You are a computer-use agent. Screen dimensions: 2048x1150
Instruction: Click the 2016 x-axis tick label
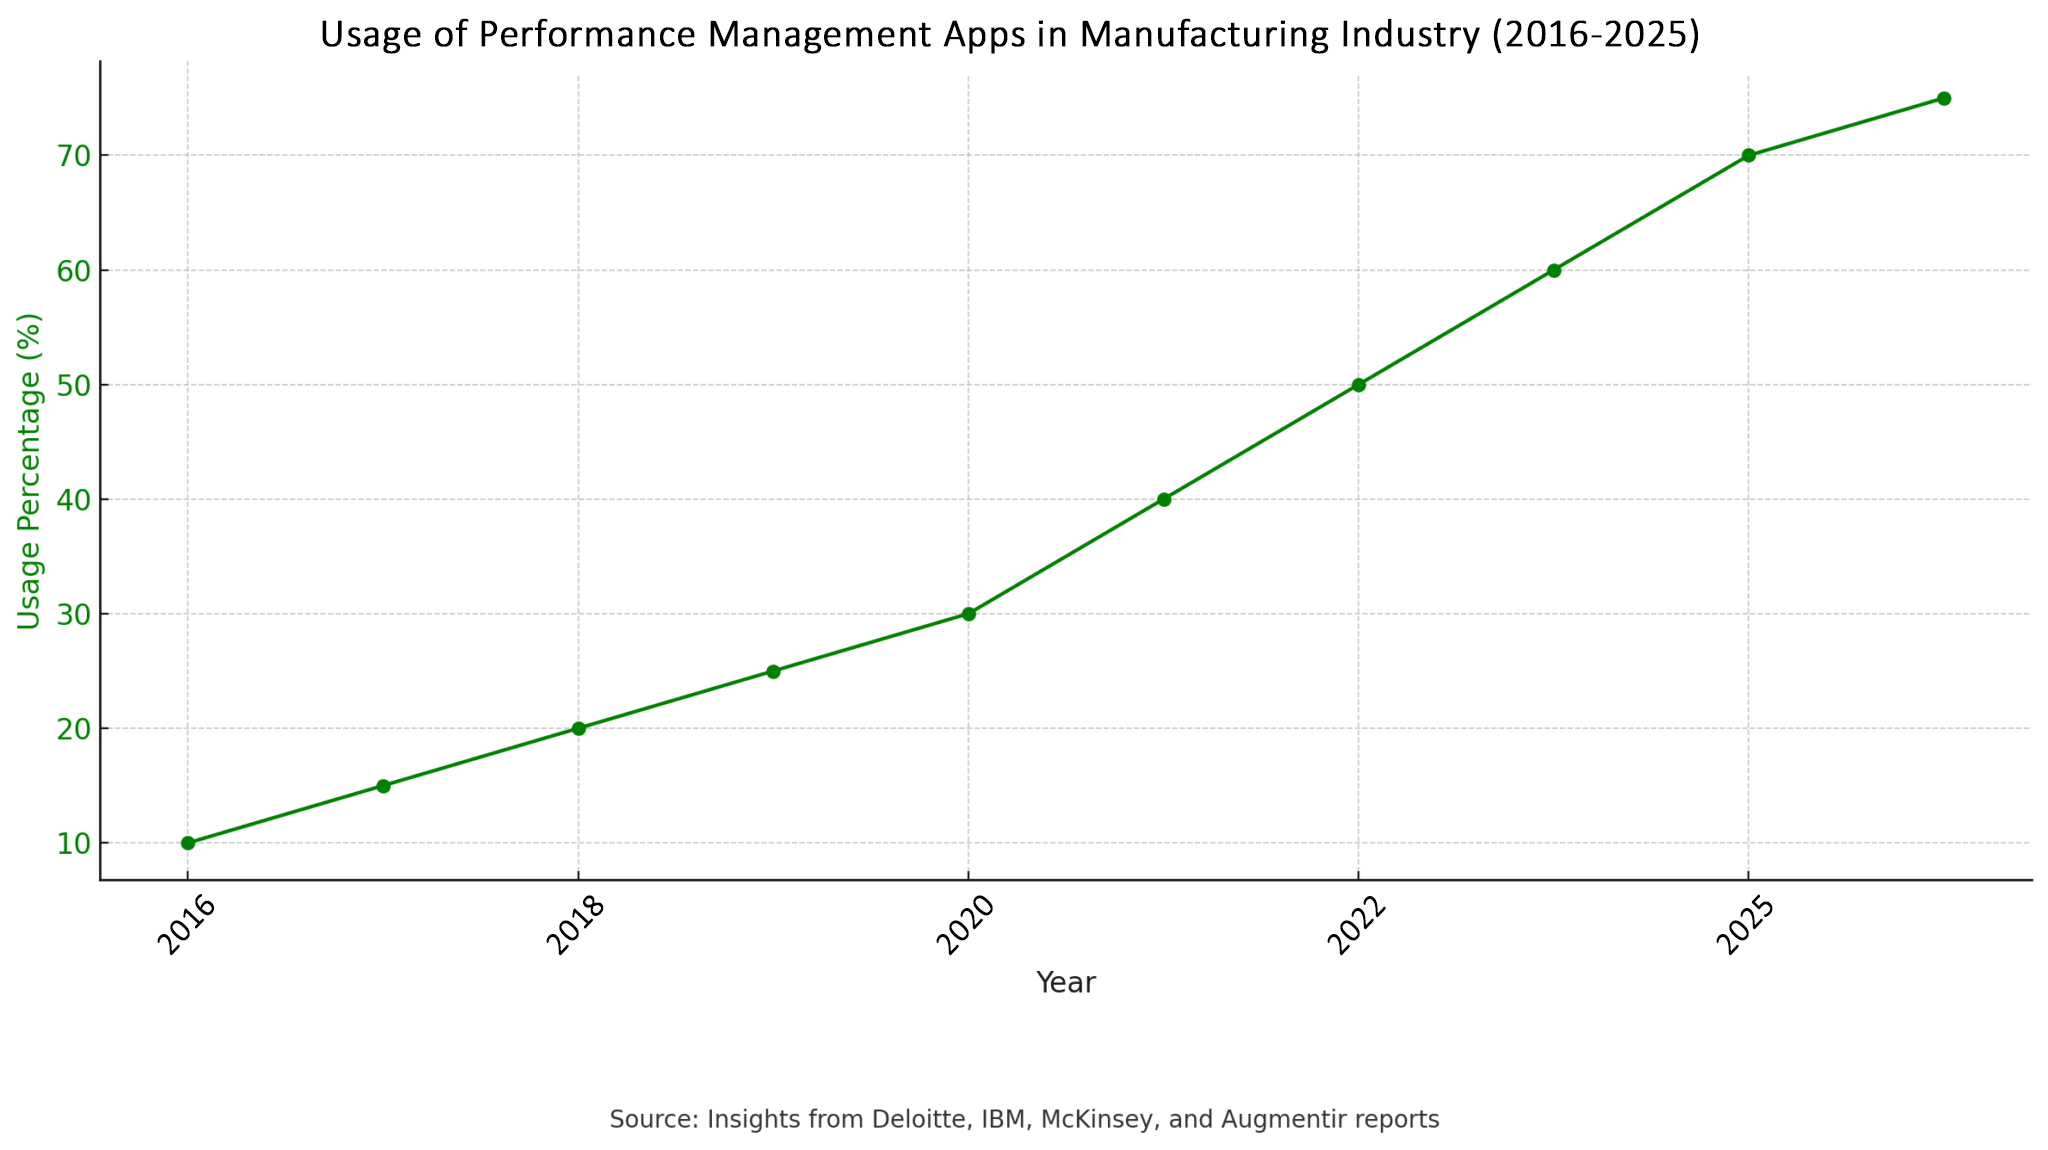(187, 926)
